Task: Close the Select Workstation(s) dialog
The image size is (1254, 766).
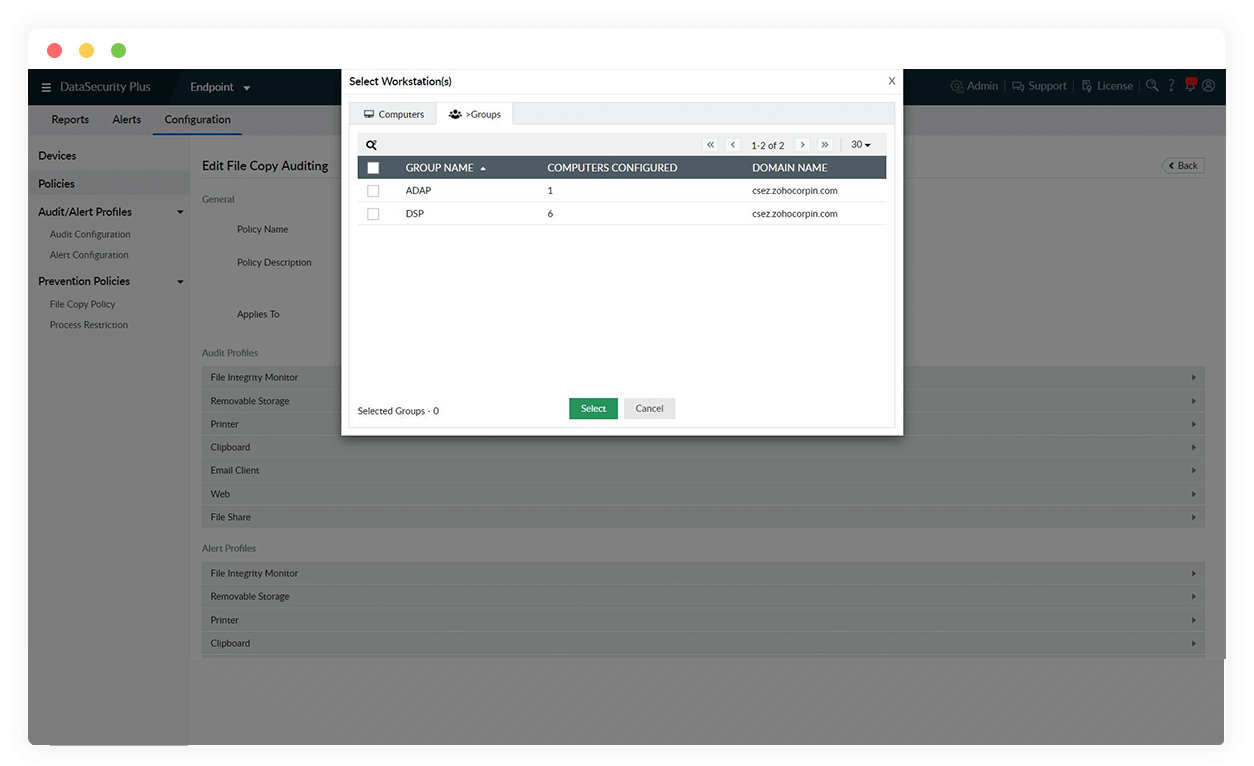Action: click(x=892, y=81)
